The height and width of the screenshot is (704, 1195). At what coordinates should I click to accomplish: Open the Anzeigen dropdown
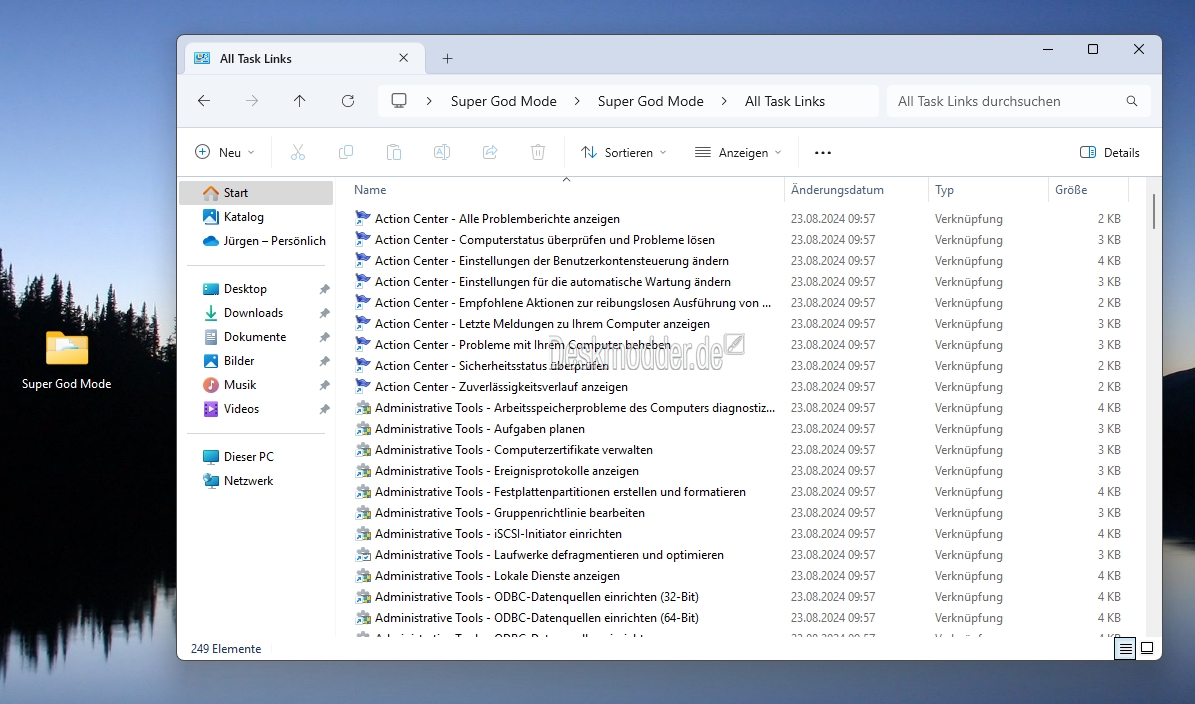click(738, 152)
